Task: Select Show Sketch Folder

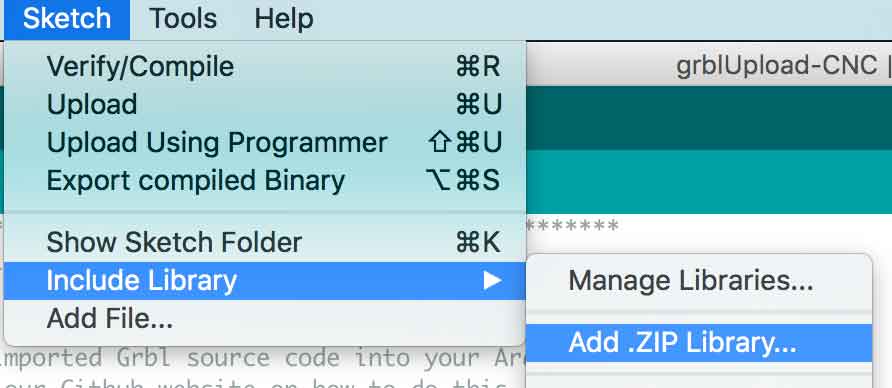Action: (x=265, y=243)
